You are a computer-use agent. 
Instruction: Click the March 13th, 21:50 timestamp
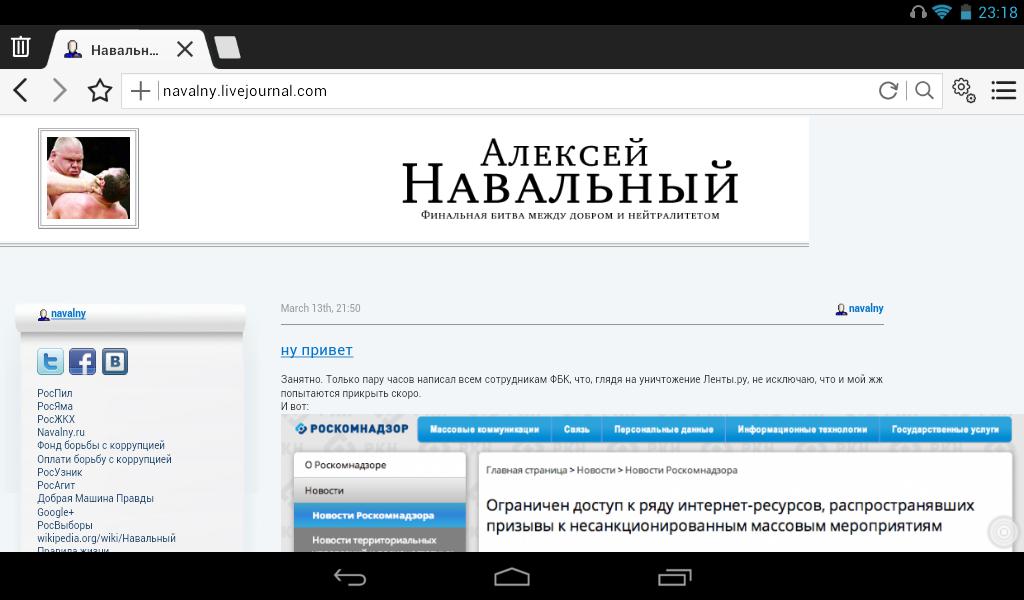click(x=321, y=308)
